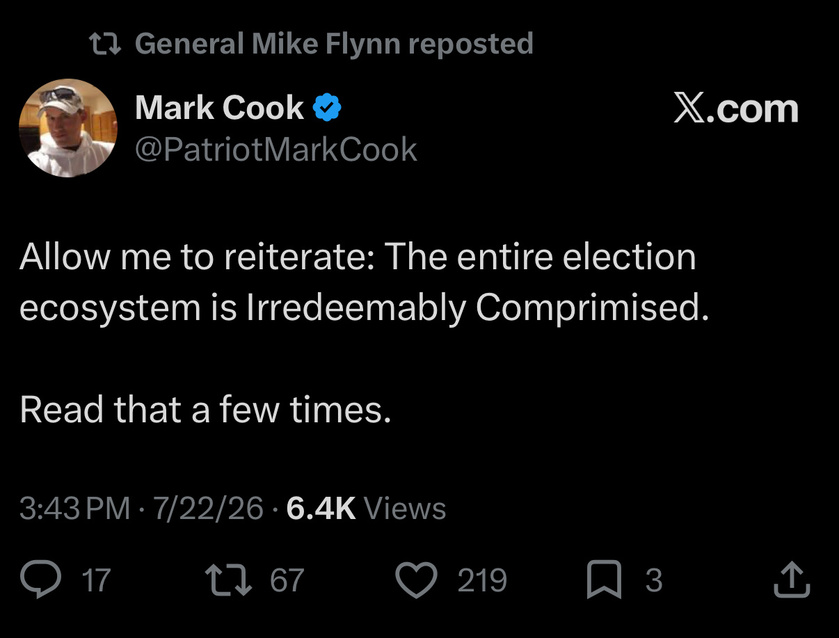Image resolution: width=839 pixels, height=638 pixels.
Task: Open the share upload arrow icon
Action: point(792,579)
